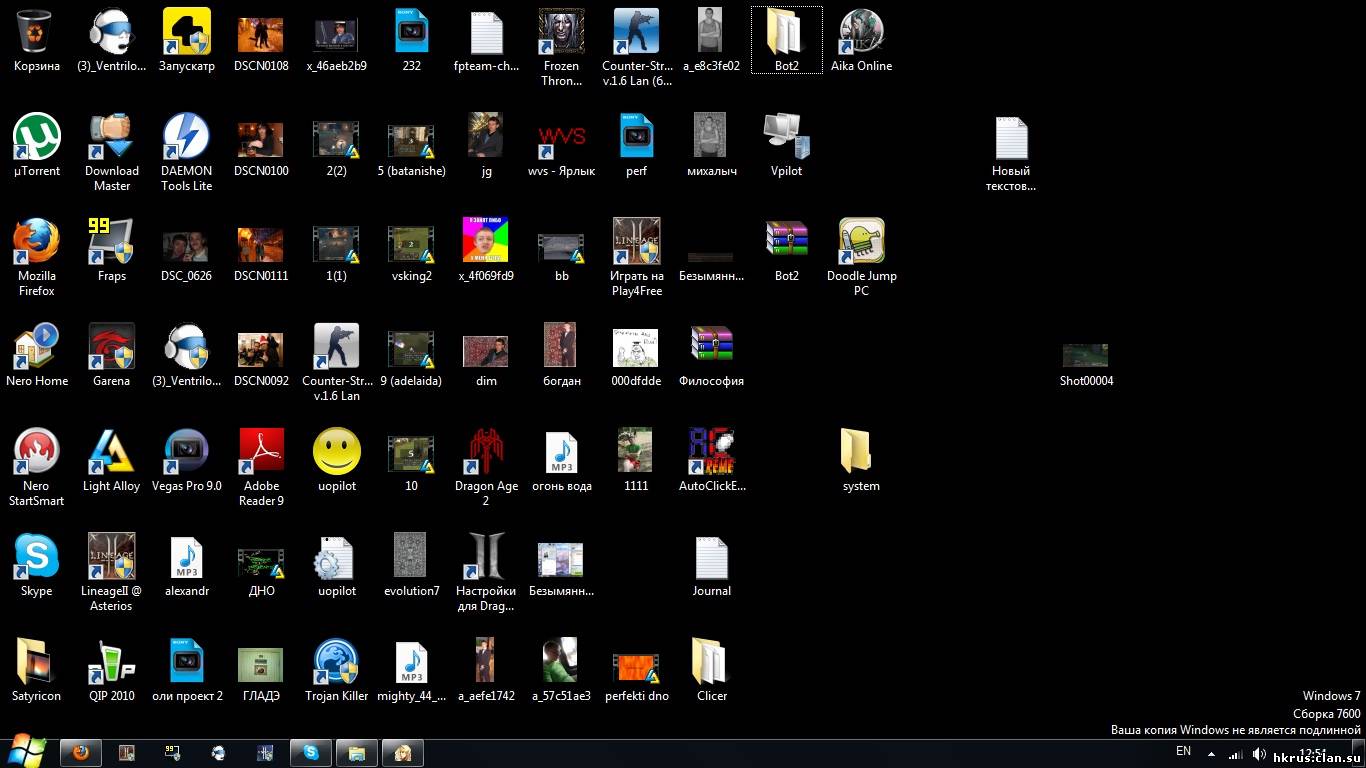Select the Aika Online shortcut
Screen dimensions: 1366x768
(x=861, y=33)
